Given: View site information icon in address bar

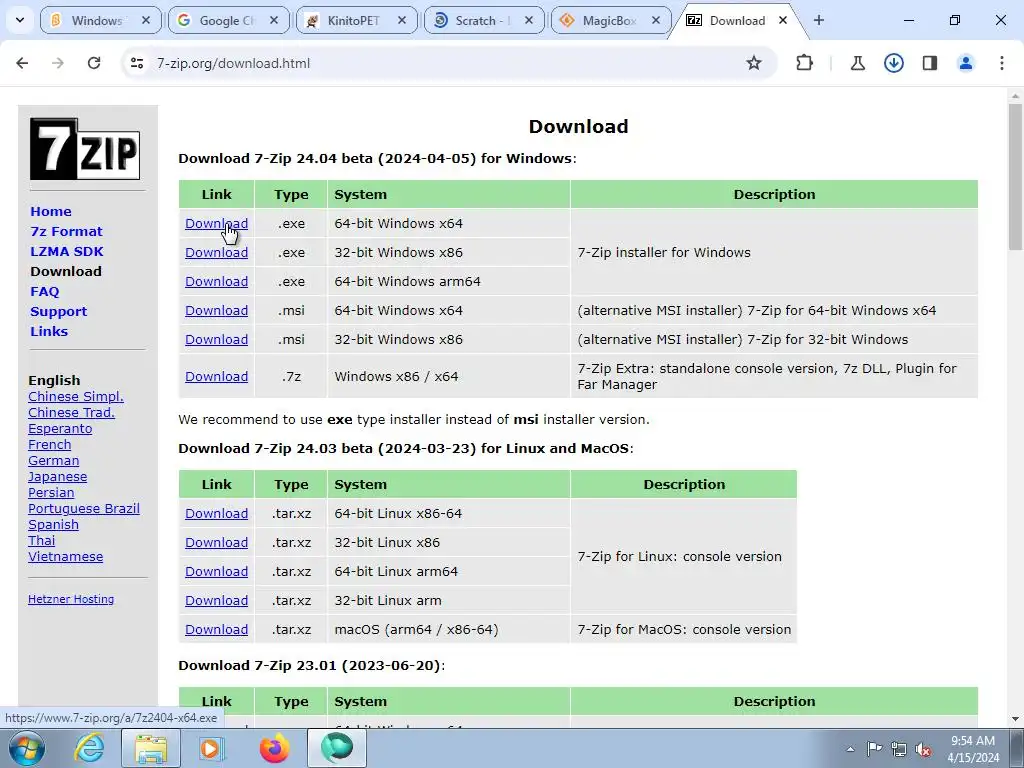Looking at the screenshot, I should coord(137,63).
